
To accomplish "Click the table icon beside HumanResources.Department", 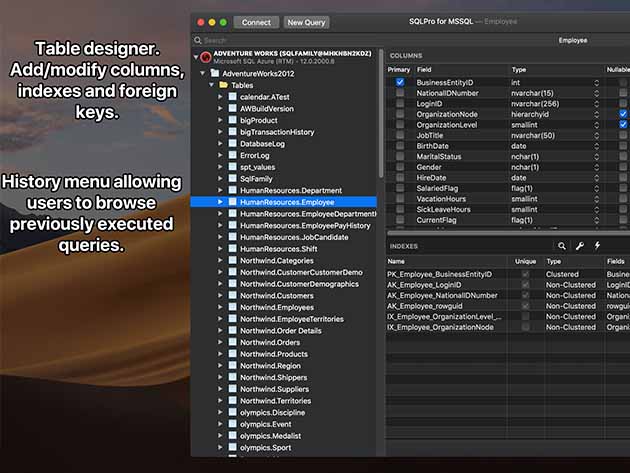I will tap(232, 190).
